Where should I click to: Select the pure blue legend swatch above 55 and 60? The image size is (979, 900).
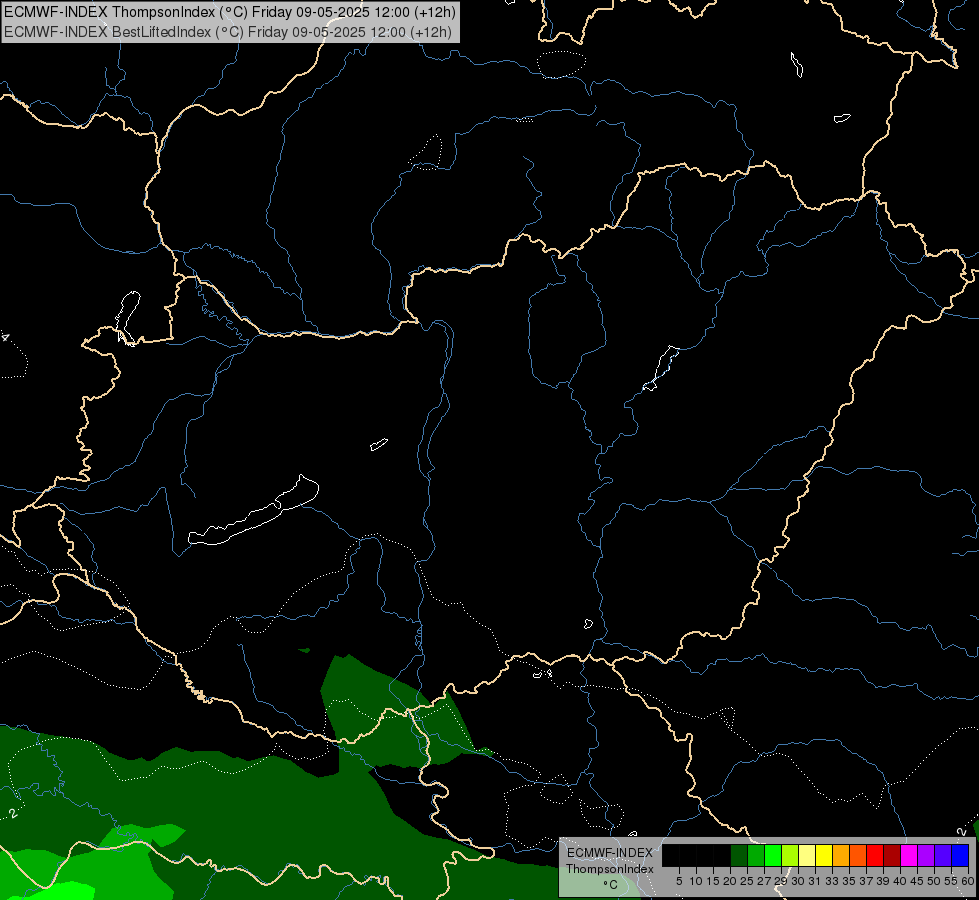click(960, 856)
